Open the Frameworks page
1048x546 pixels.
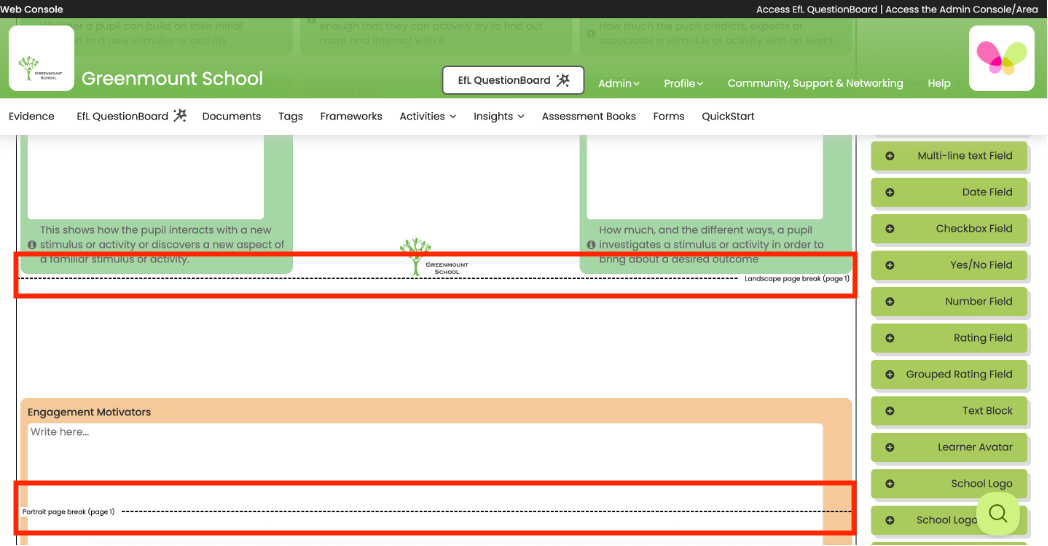click(351, 116)
